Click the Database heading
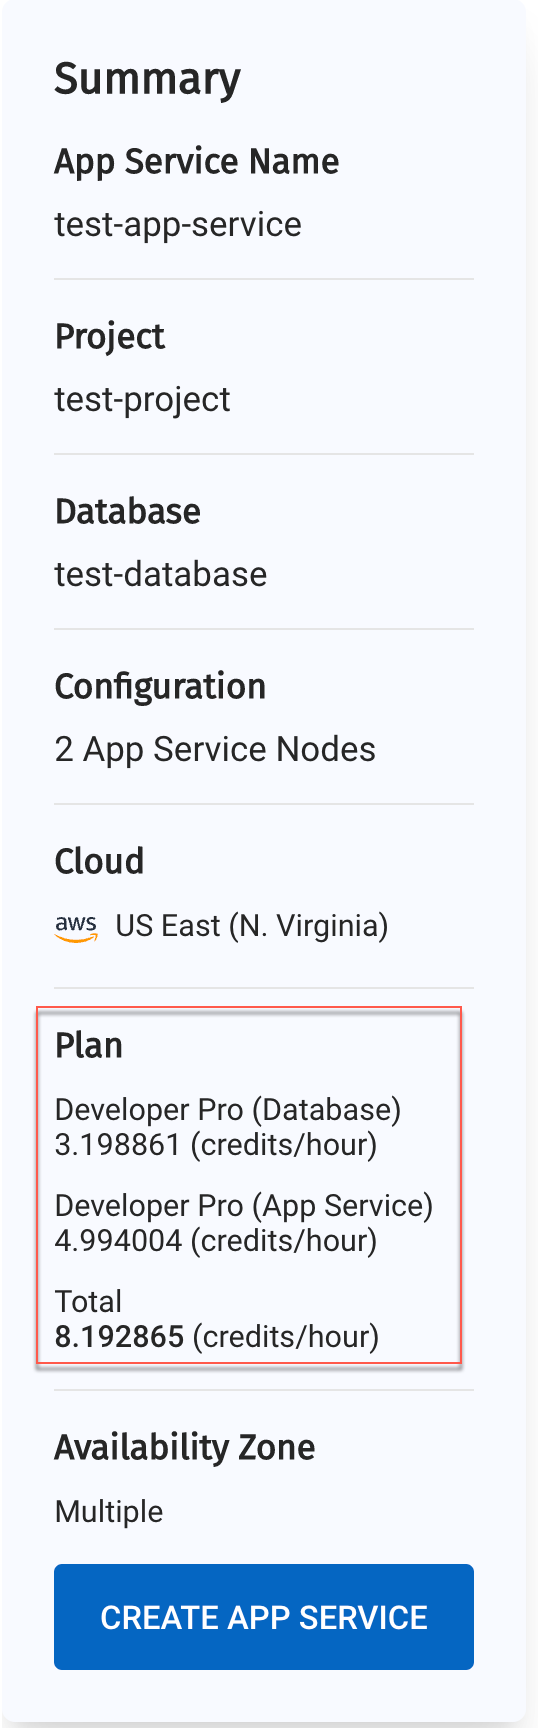Screen dimensions: 538x1728 click(128, 511)
